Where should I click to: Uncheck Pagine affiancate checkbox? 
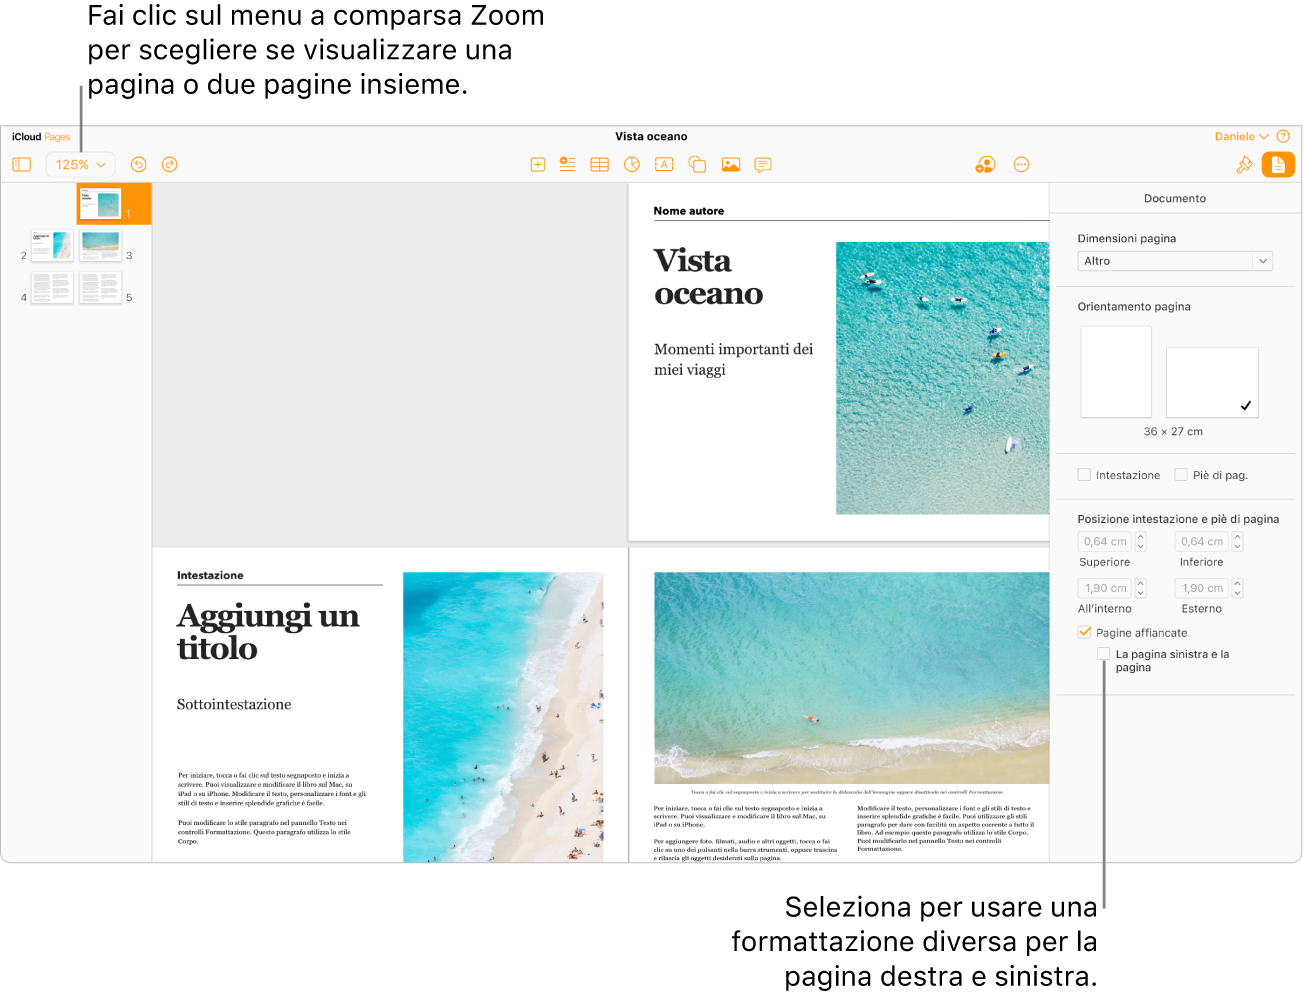[x=1084, y=632]
